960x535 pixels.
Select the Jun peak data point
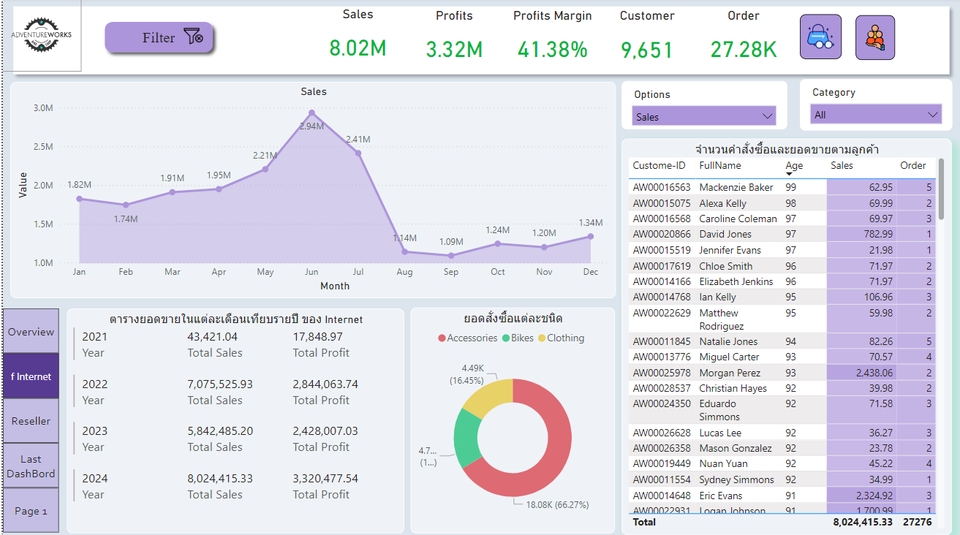point(312,113)
